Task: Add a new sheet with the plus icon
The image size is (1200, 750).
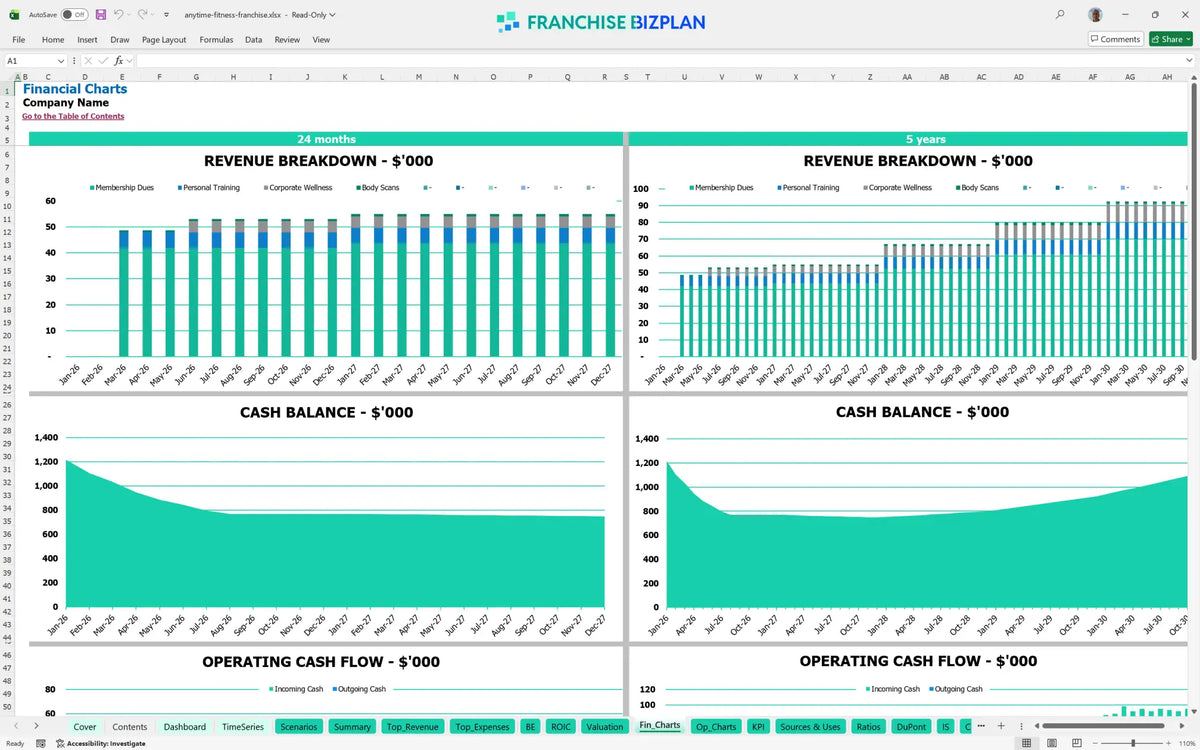Action: pos(1000,726)
